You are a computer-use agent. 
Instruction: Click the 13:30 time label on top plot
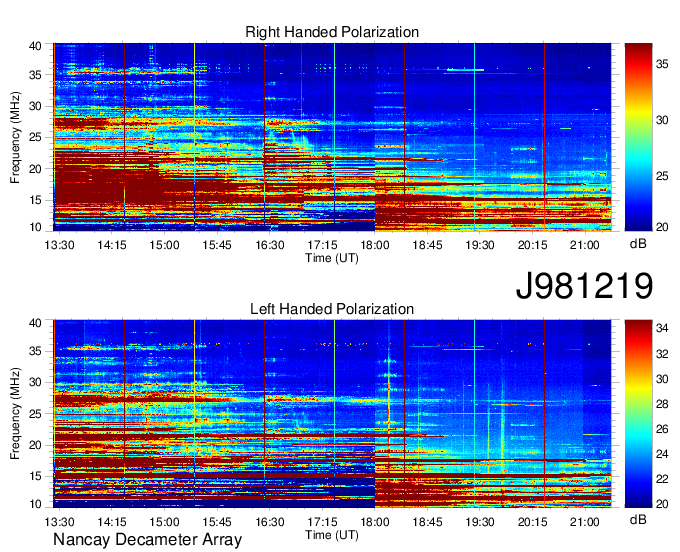click(x=59, y=245)
